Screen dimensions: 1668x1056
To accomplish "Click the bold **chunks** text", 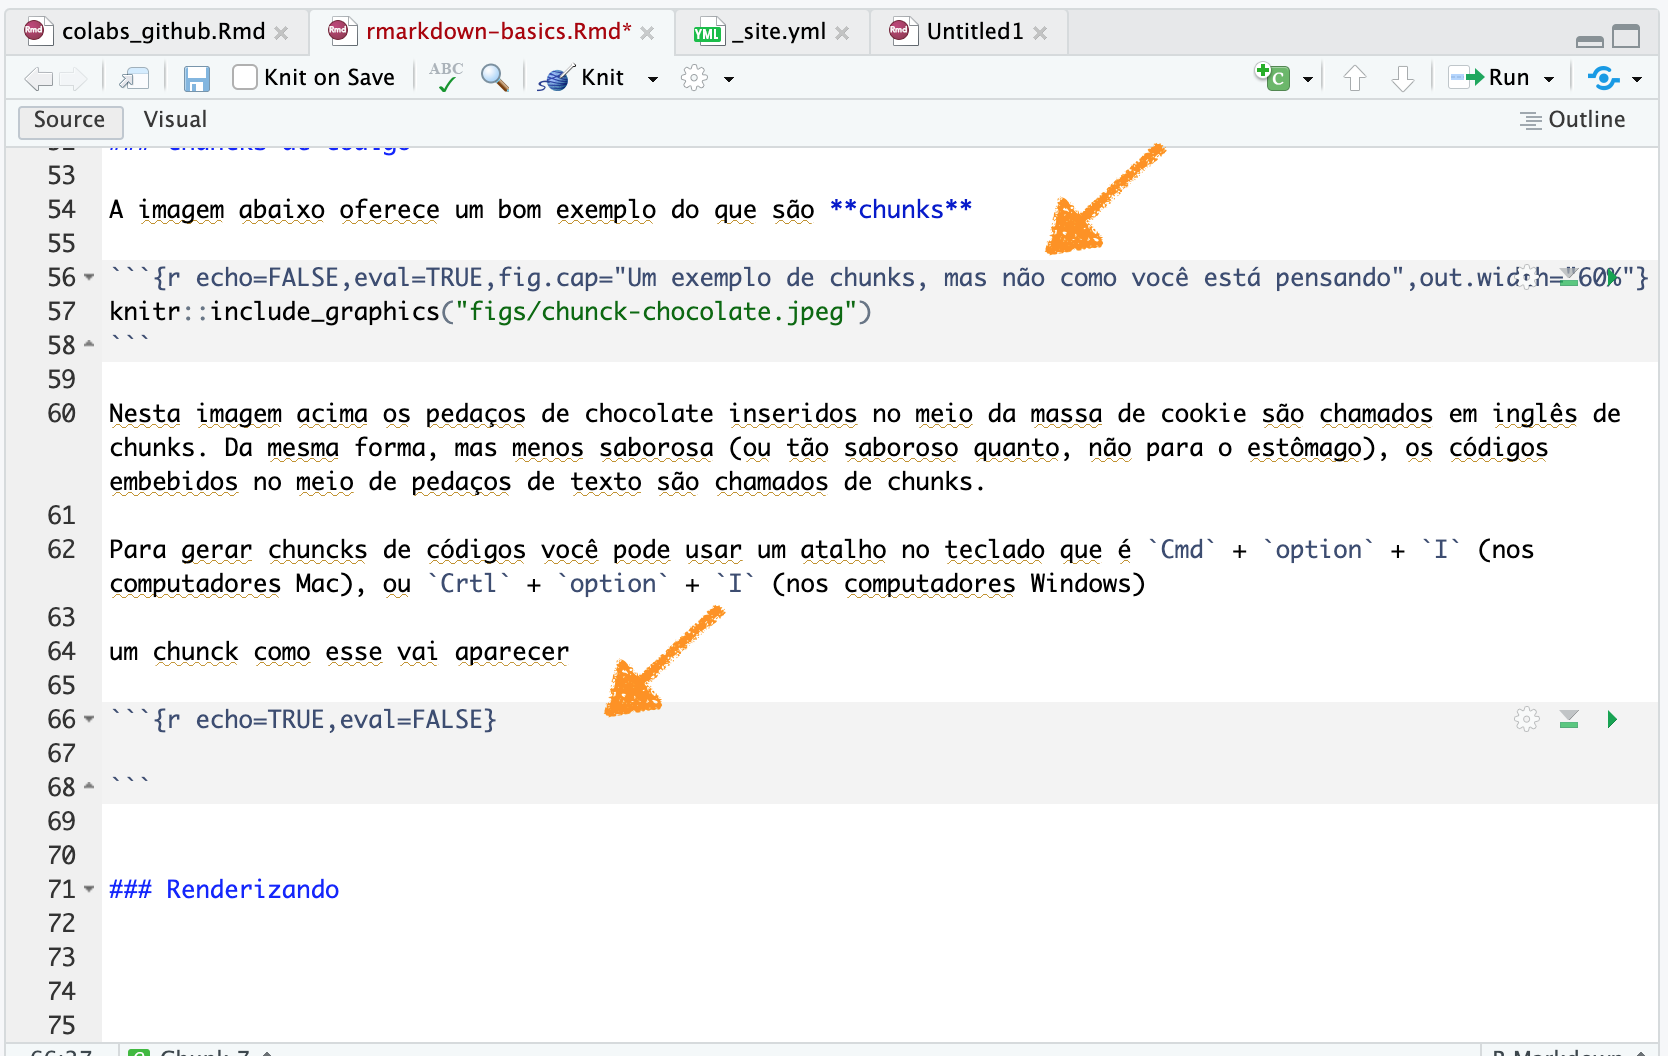I will tap(901, 209).
